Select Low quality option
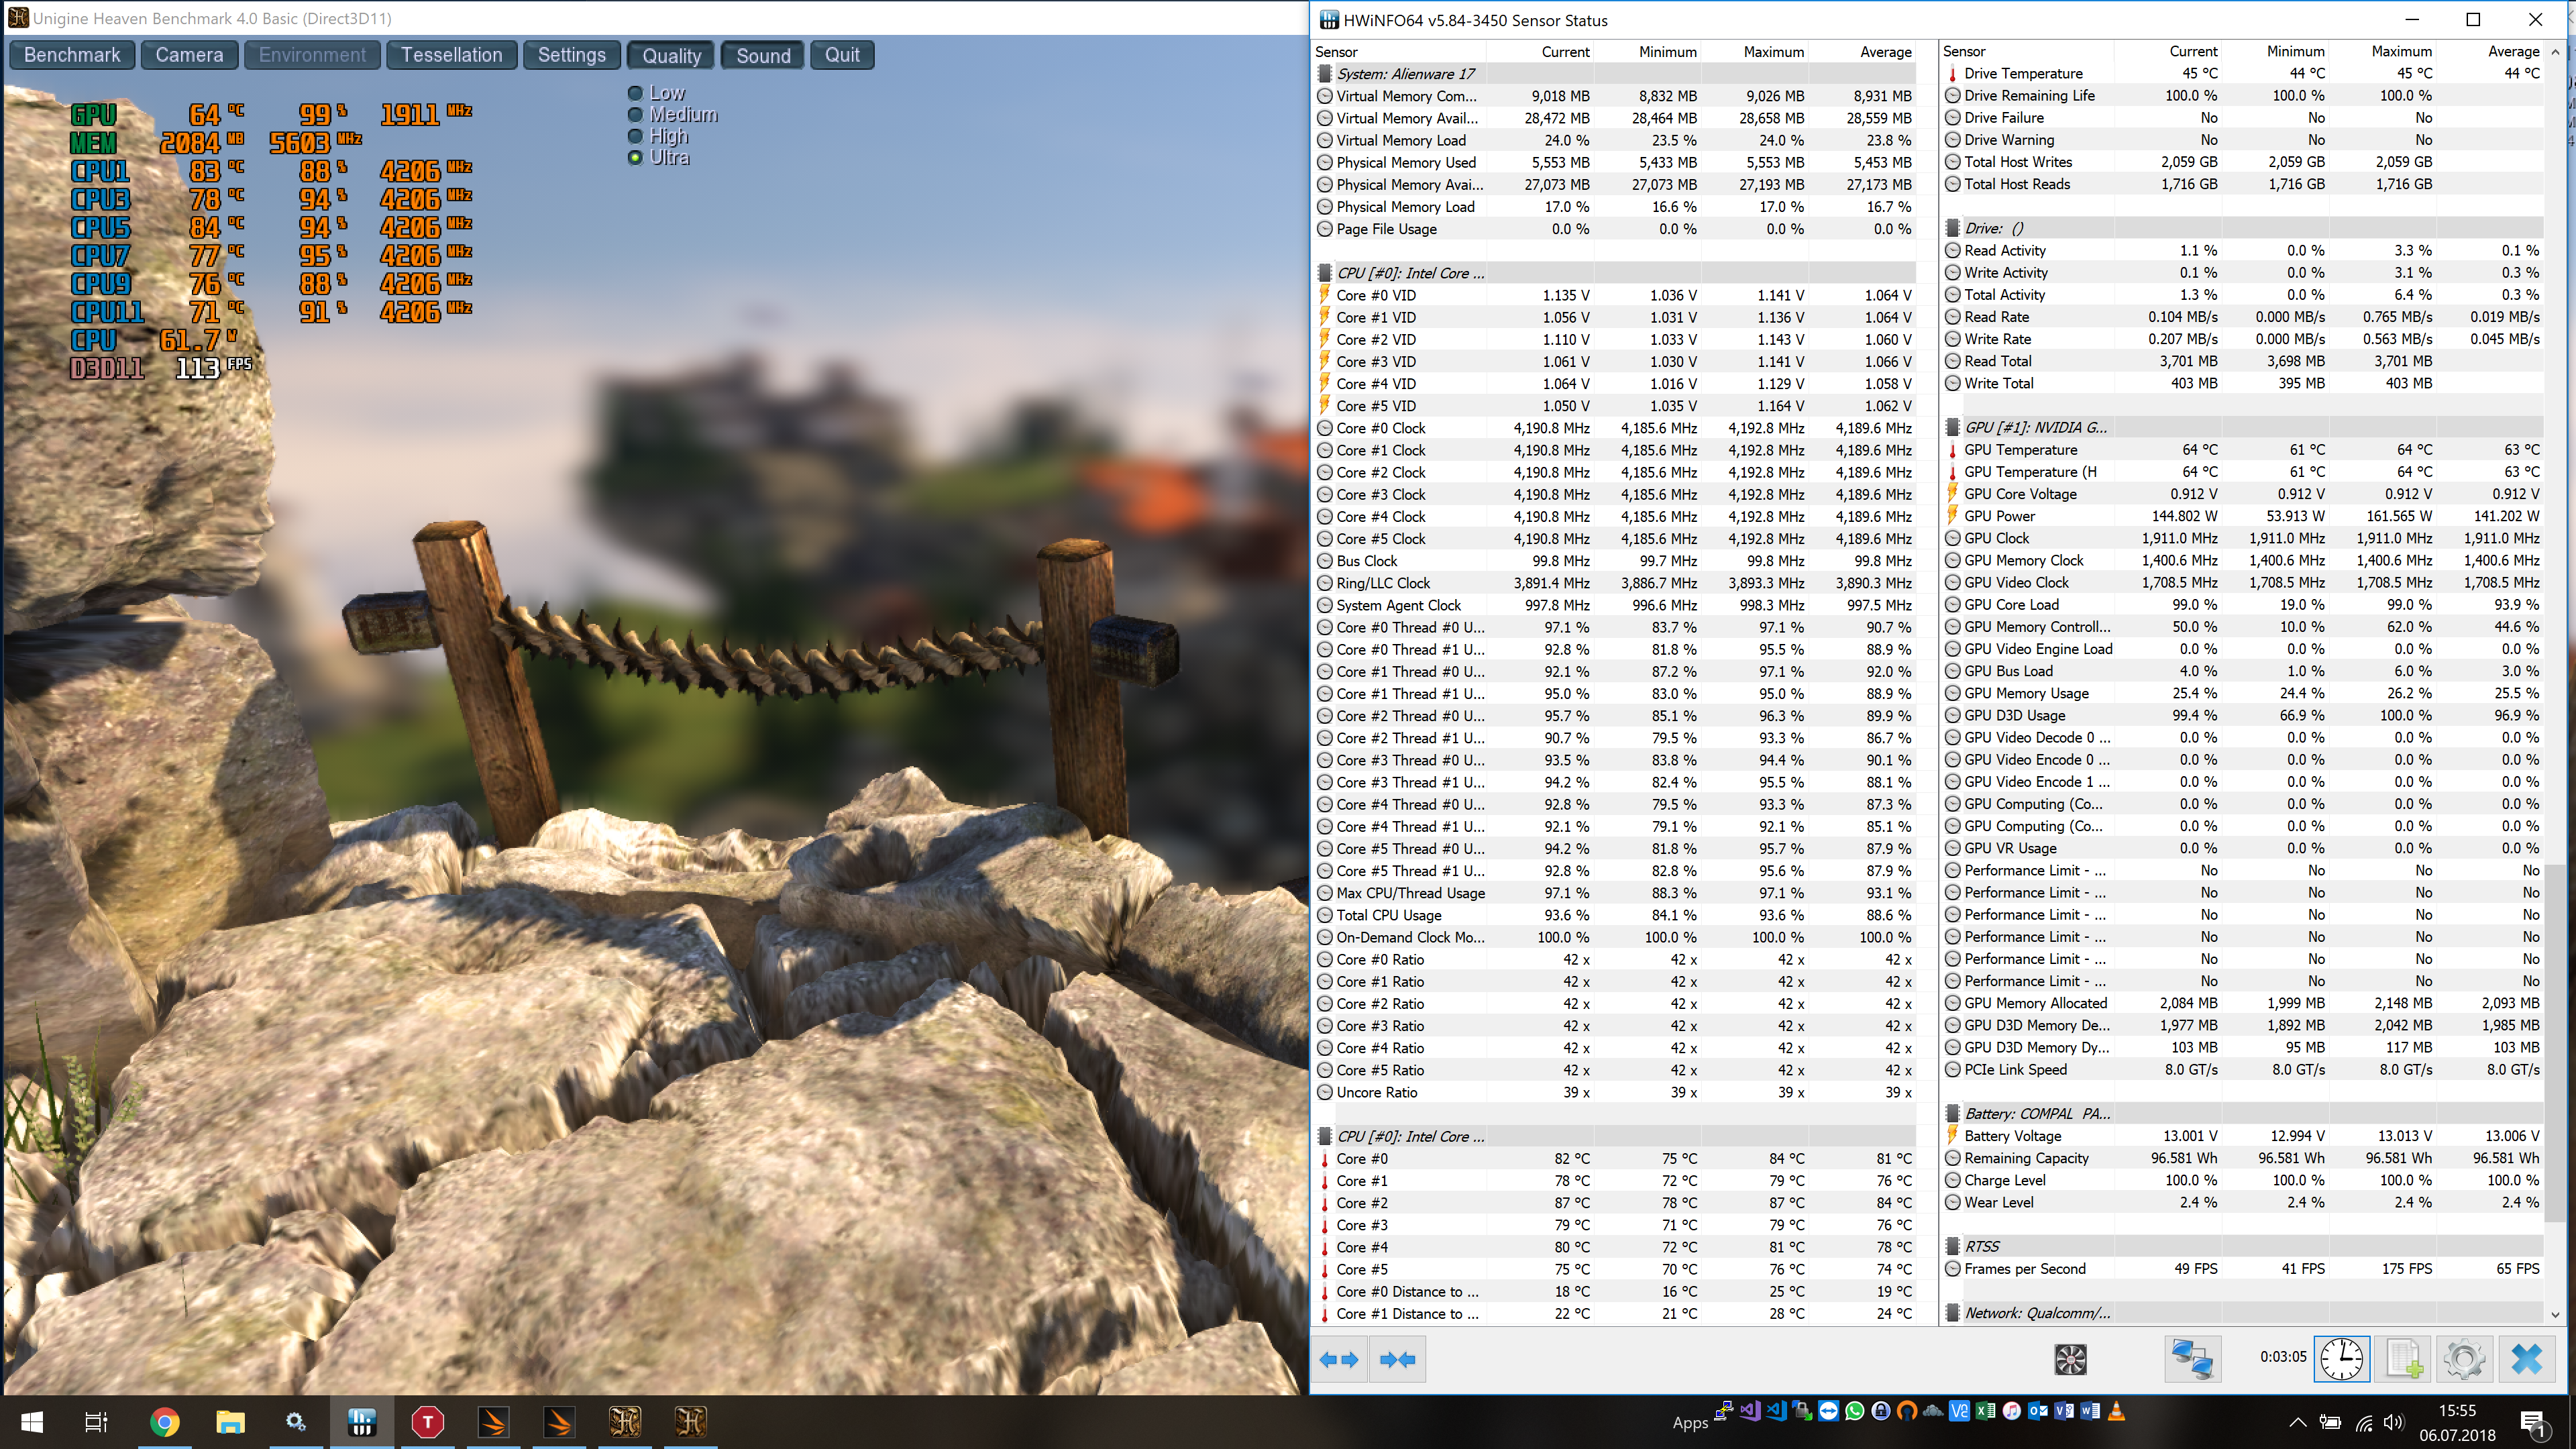 click(x=657, y=93)
